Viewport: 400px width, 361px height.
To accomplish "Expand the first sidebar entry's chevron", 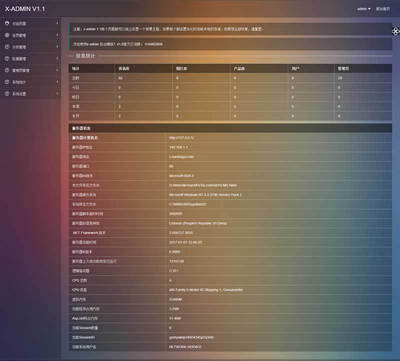I will pos(57,23).
